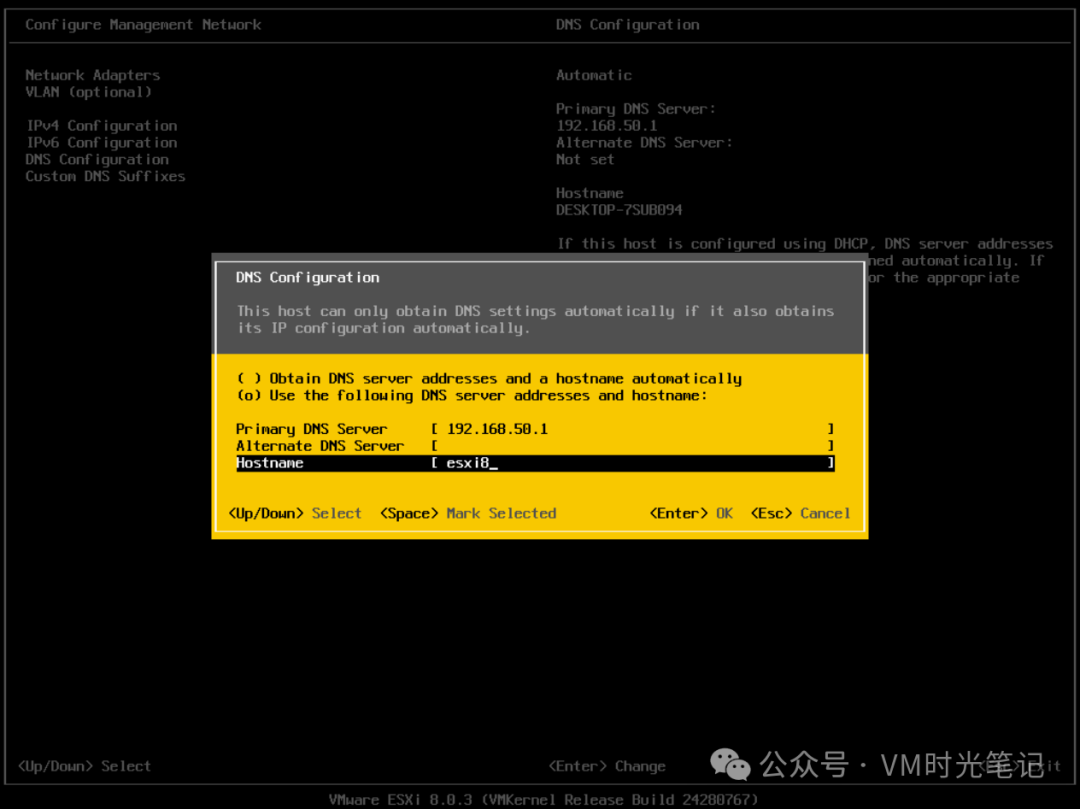Screen dimensions: 1080x809
Task: Click the Alternate DNS Server label in the dialog
Action: (320, 446)
